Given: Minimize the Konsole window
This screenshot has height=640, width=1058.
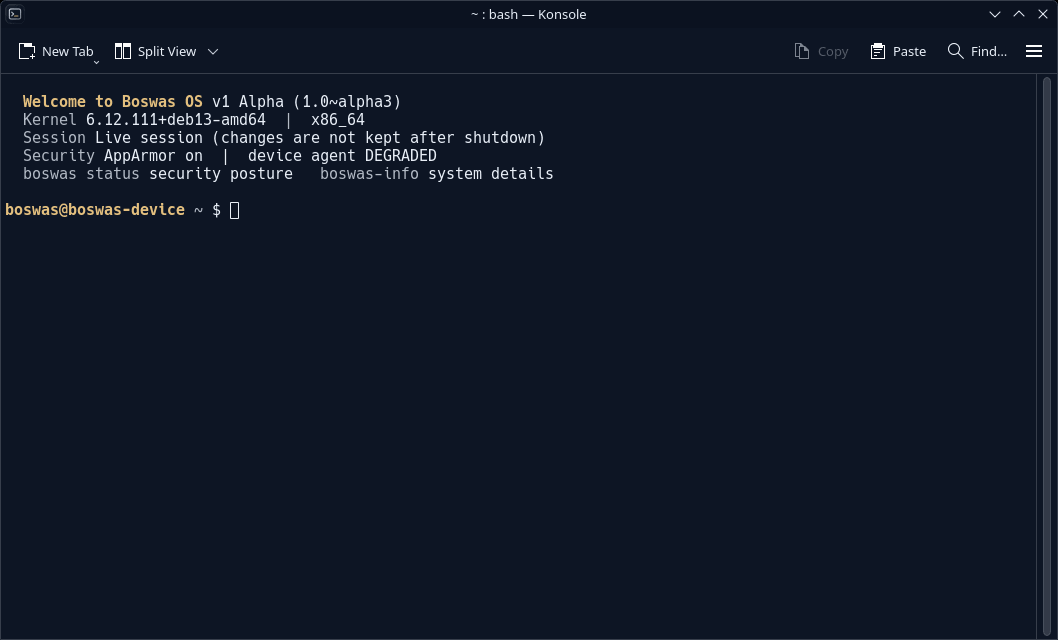Looking at the screenshot, I should pos(995,14).
